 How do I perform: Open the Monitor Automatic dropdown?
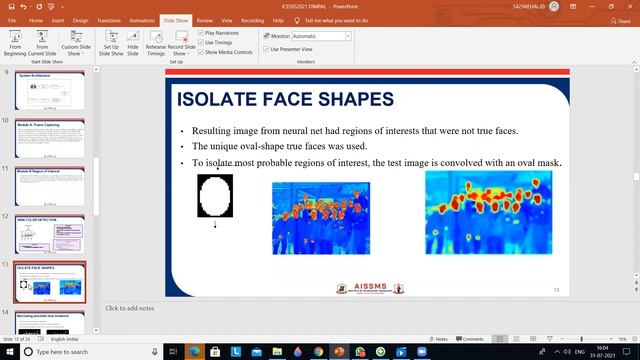point(348,36)
